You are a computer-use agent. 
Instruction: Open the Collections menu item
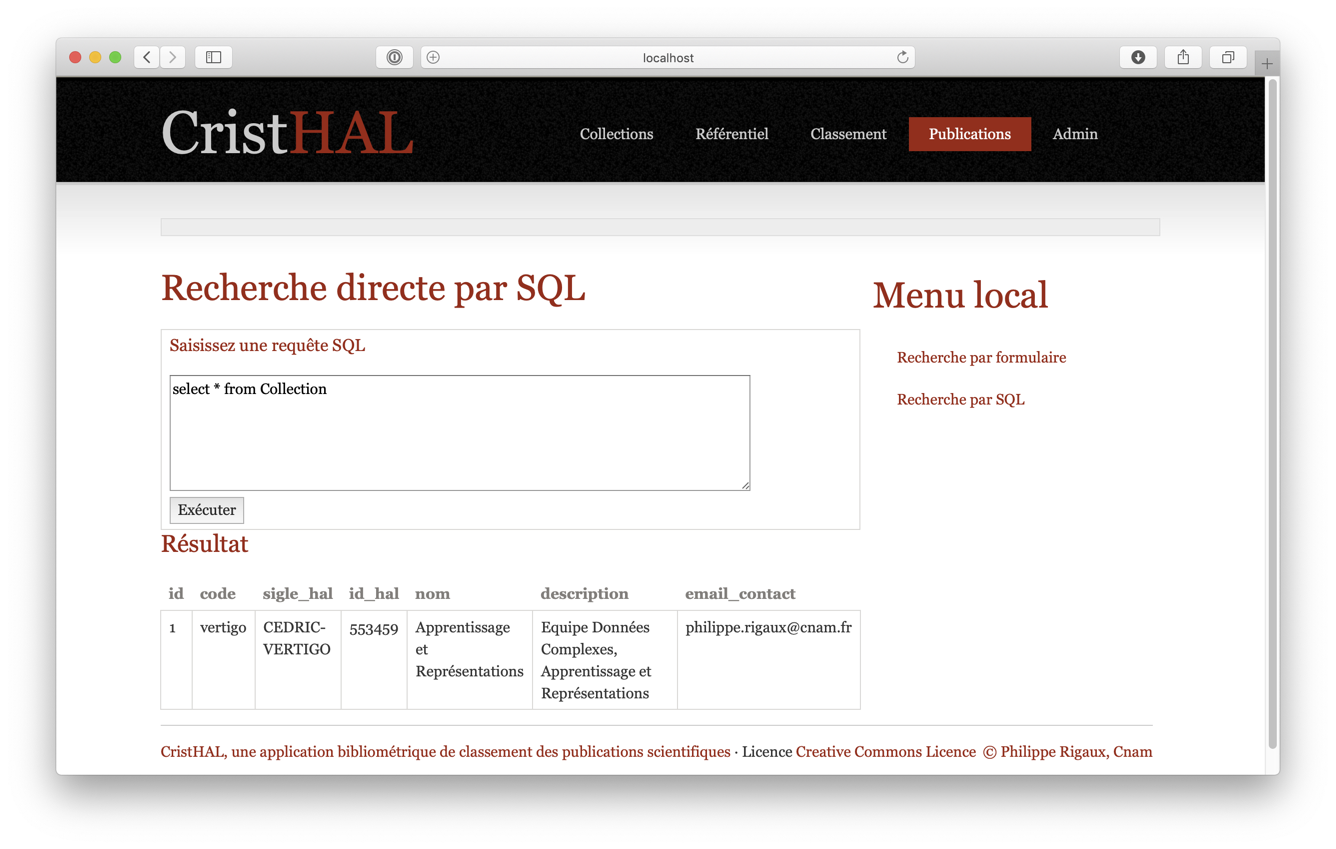(x=616, y=134)
